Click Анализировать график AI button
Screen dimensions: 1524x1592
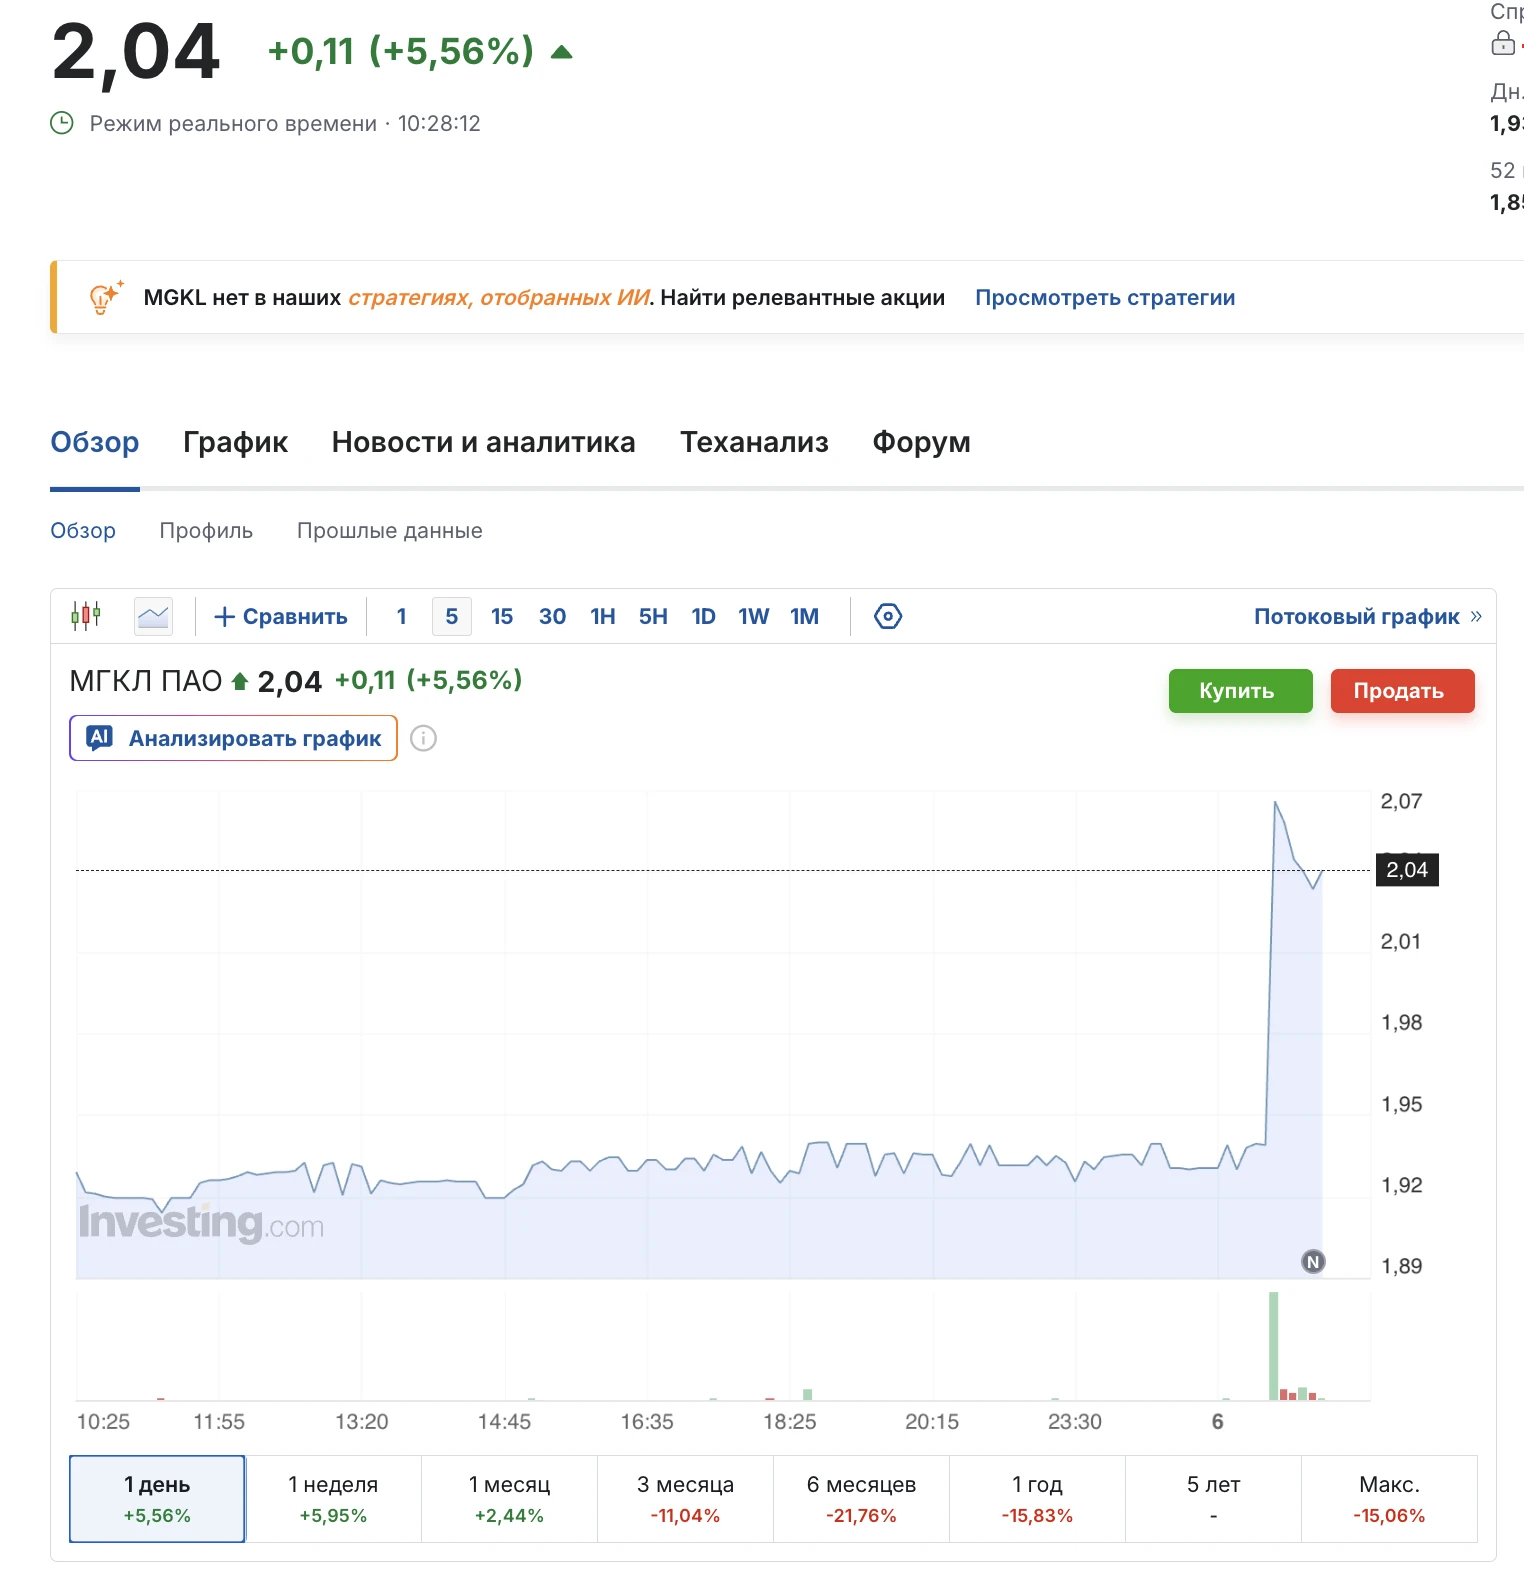233,738
